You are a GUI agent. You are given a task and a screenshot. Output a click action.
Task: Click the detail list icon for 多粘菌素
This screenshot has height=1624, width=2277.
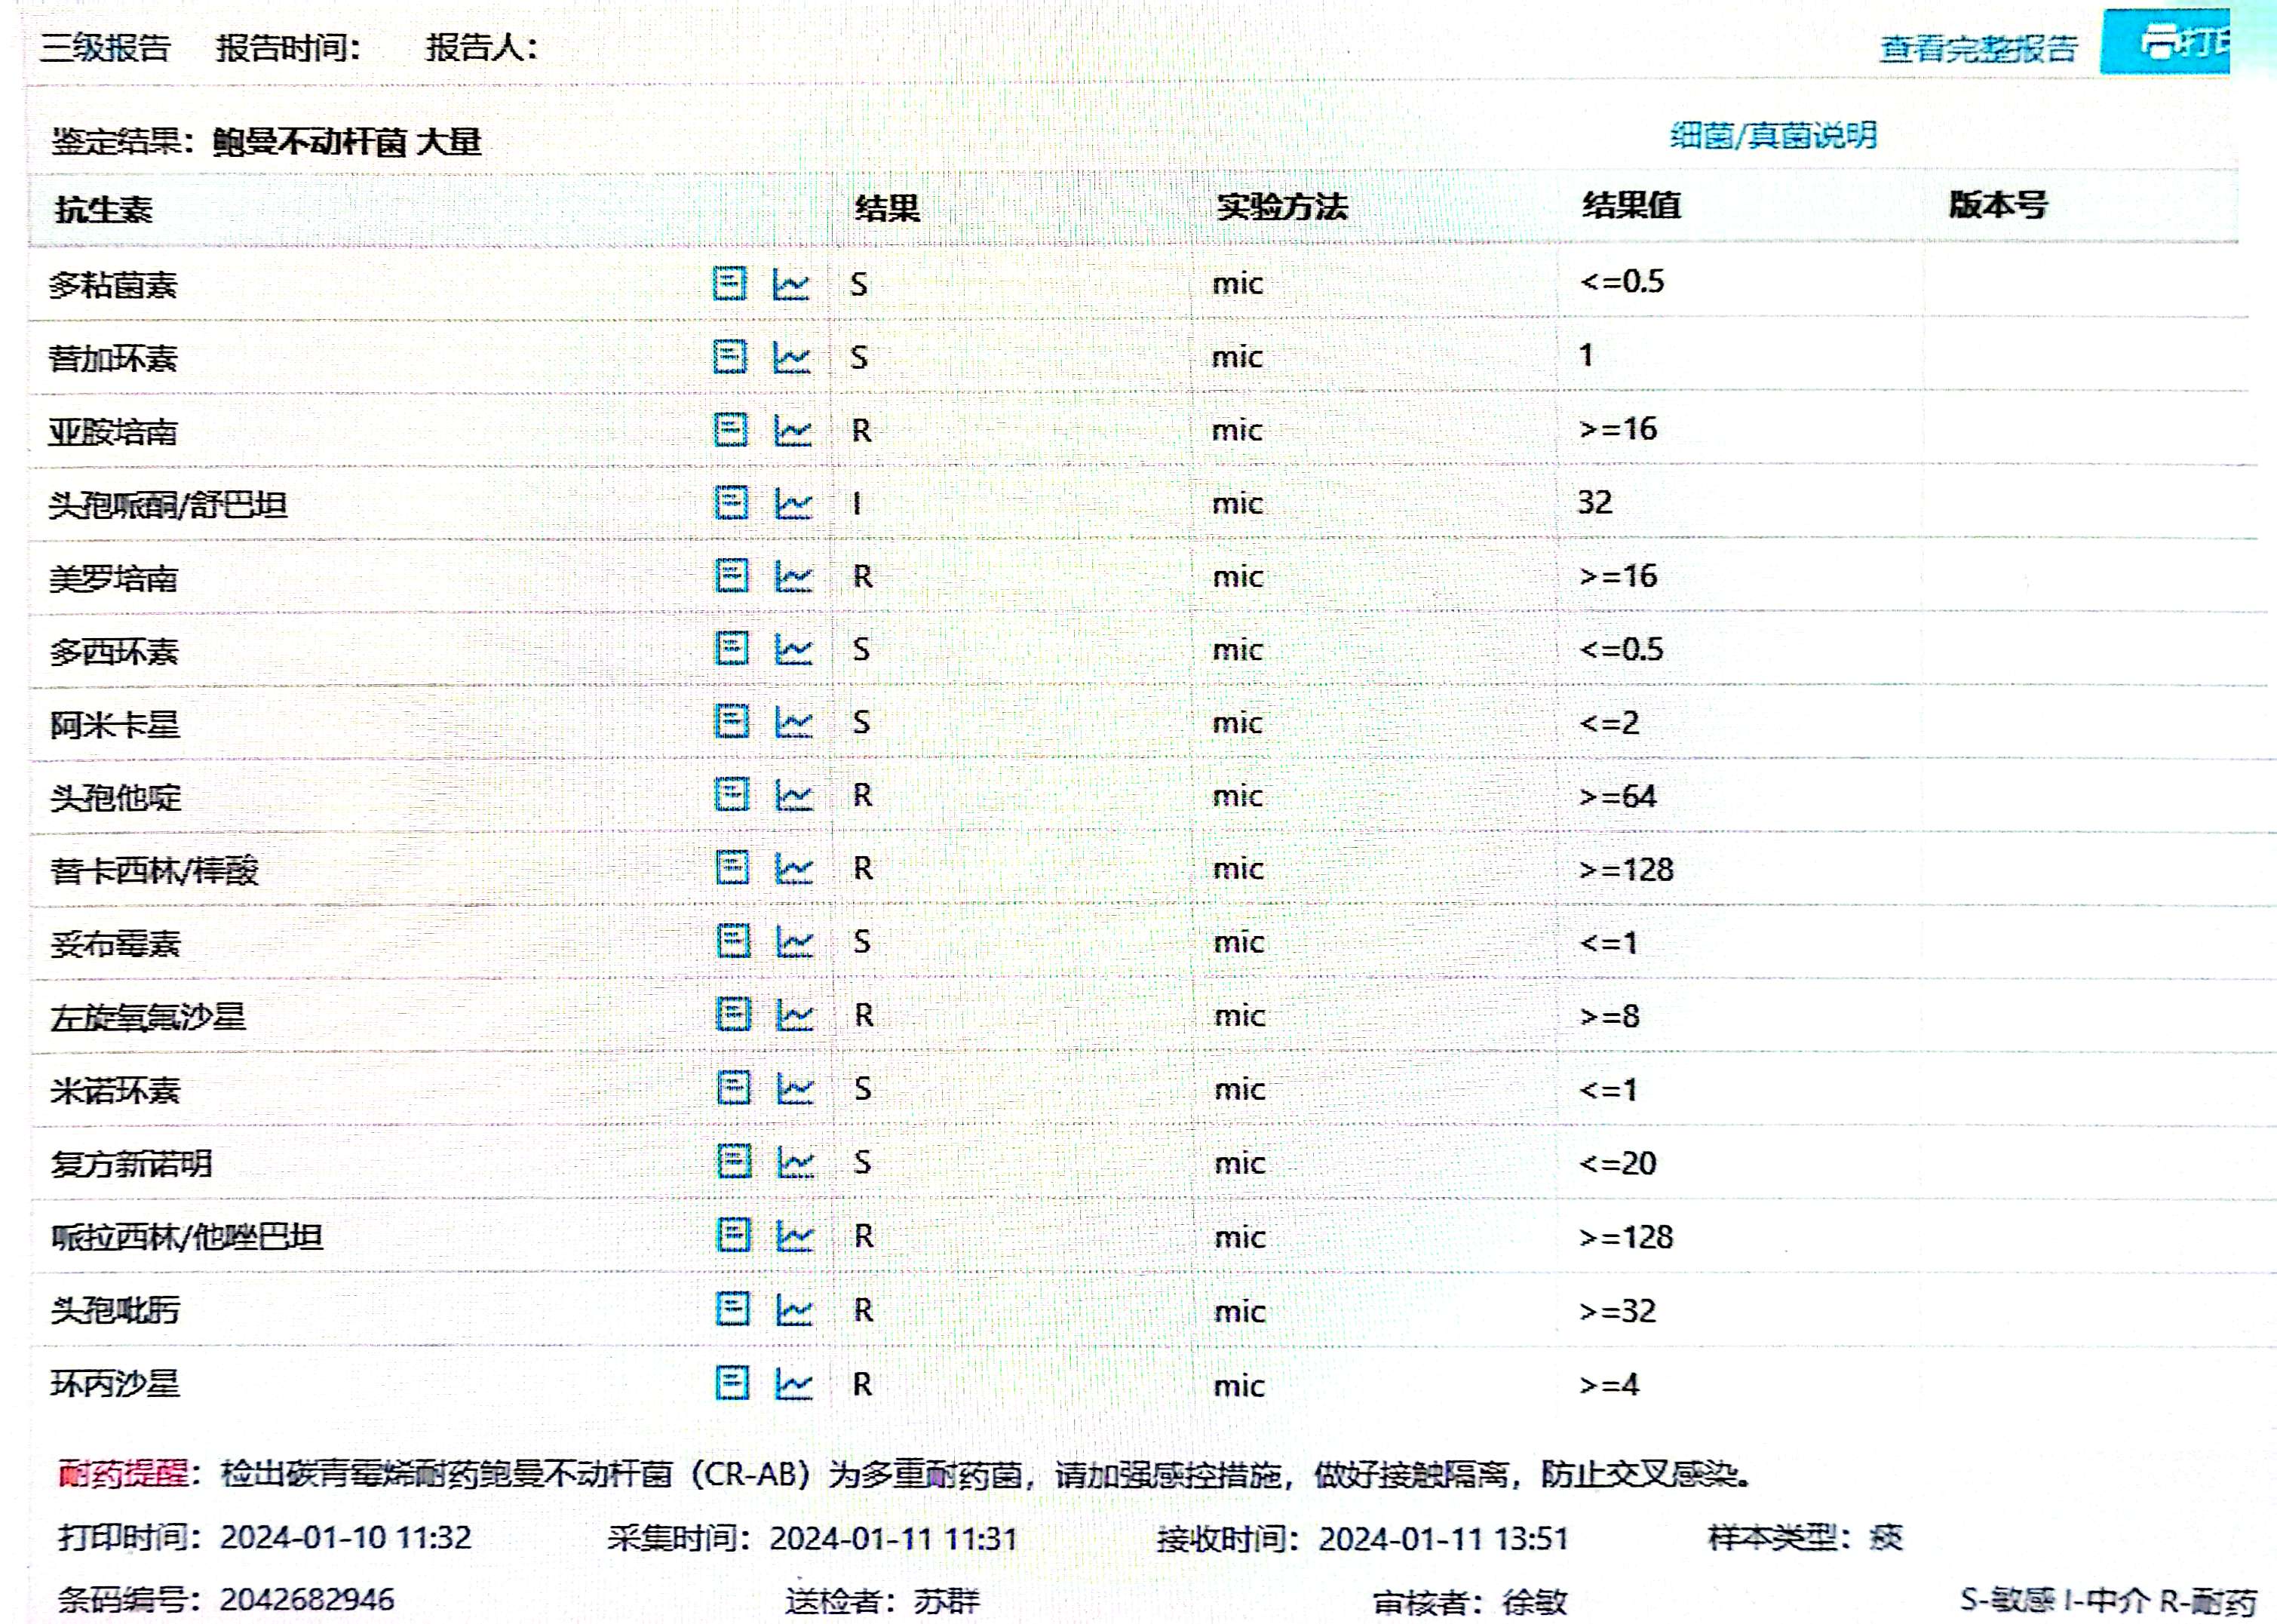coord(729,284)
